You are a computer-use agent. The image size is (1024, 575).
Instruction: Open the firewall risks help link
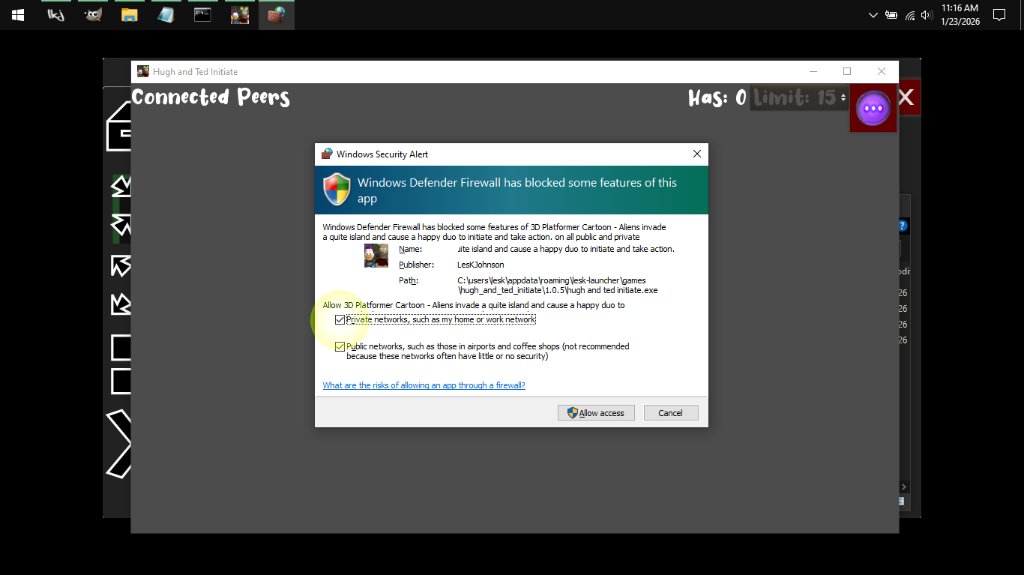tap(423, 385)
